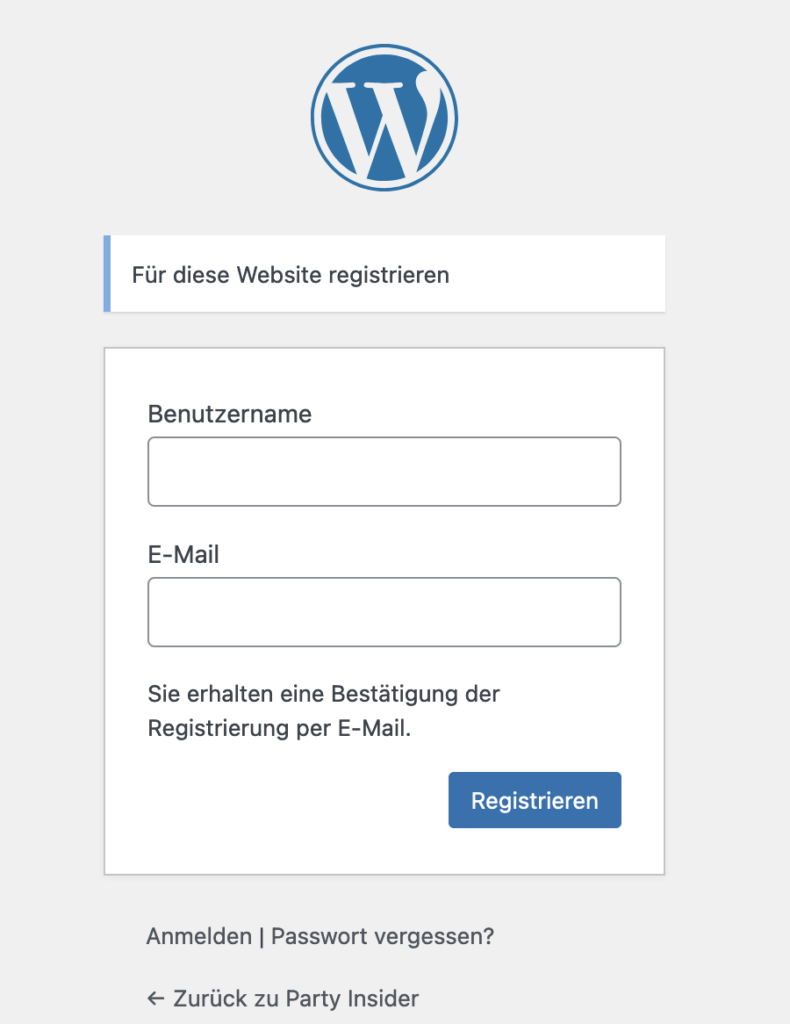Click the Sie erhalten eine Bestätigung text
790x1024 pixels.
point(323,693)
